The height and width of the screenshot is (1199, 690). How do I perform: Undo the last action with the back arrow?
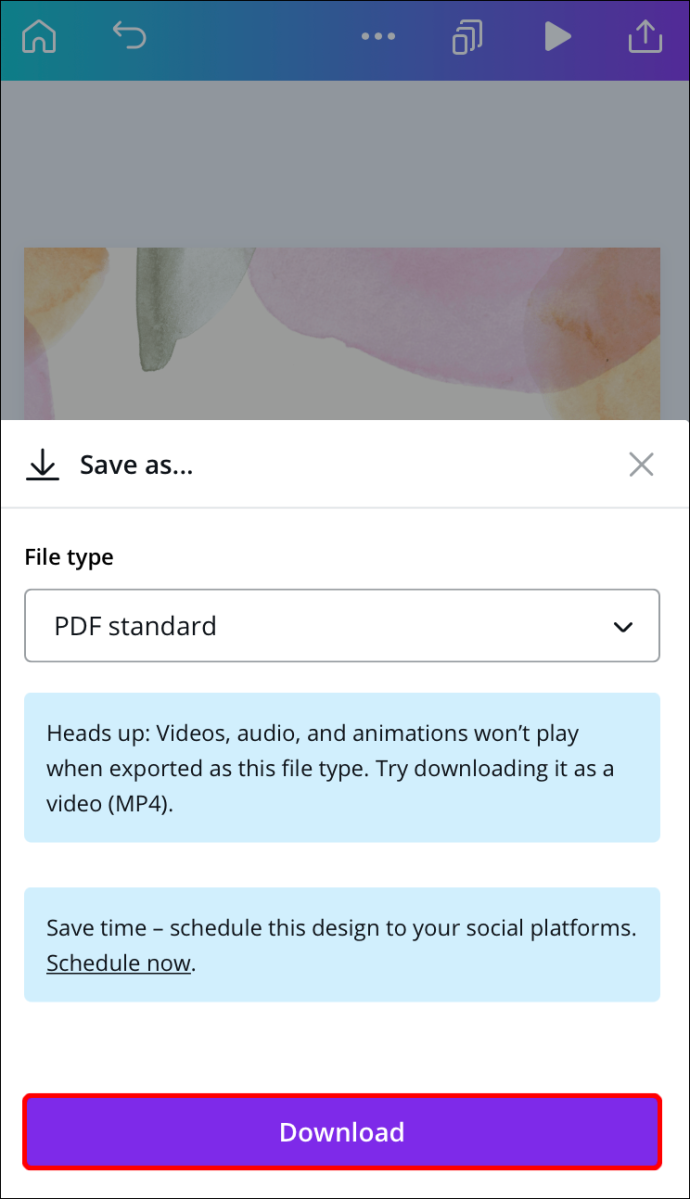click(129, 34)
